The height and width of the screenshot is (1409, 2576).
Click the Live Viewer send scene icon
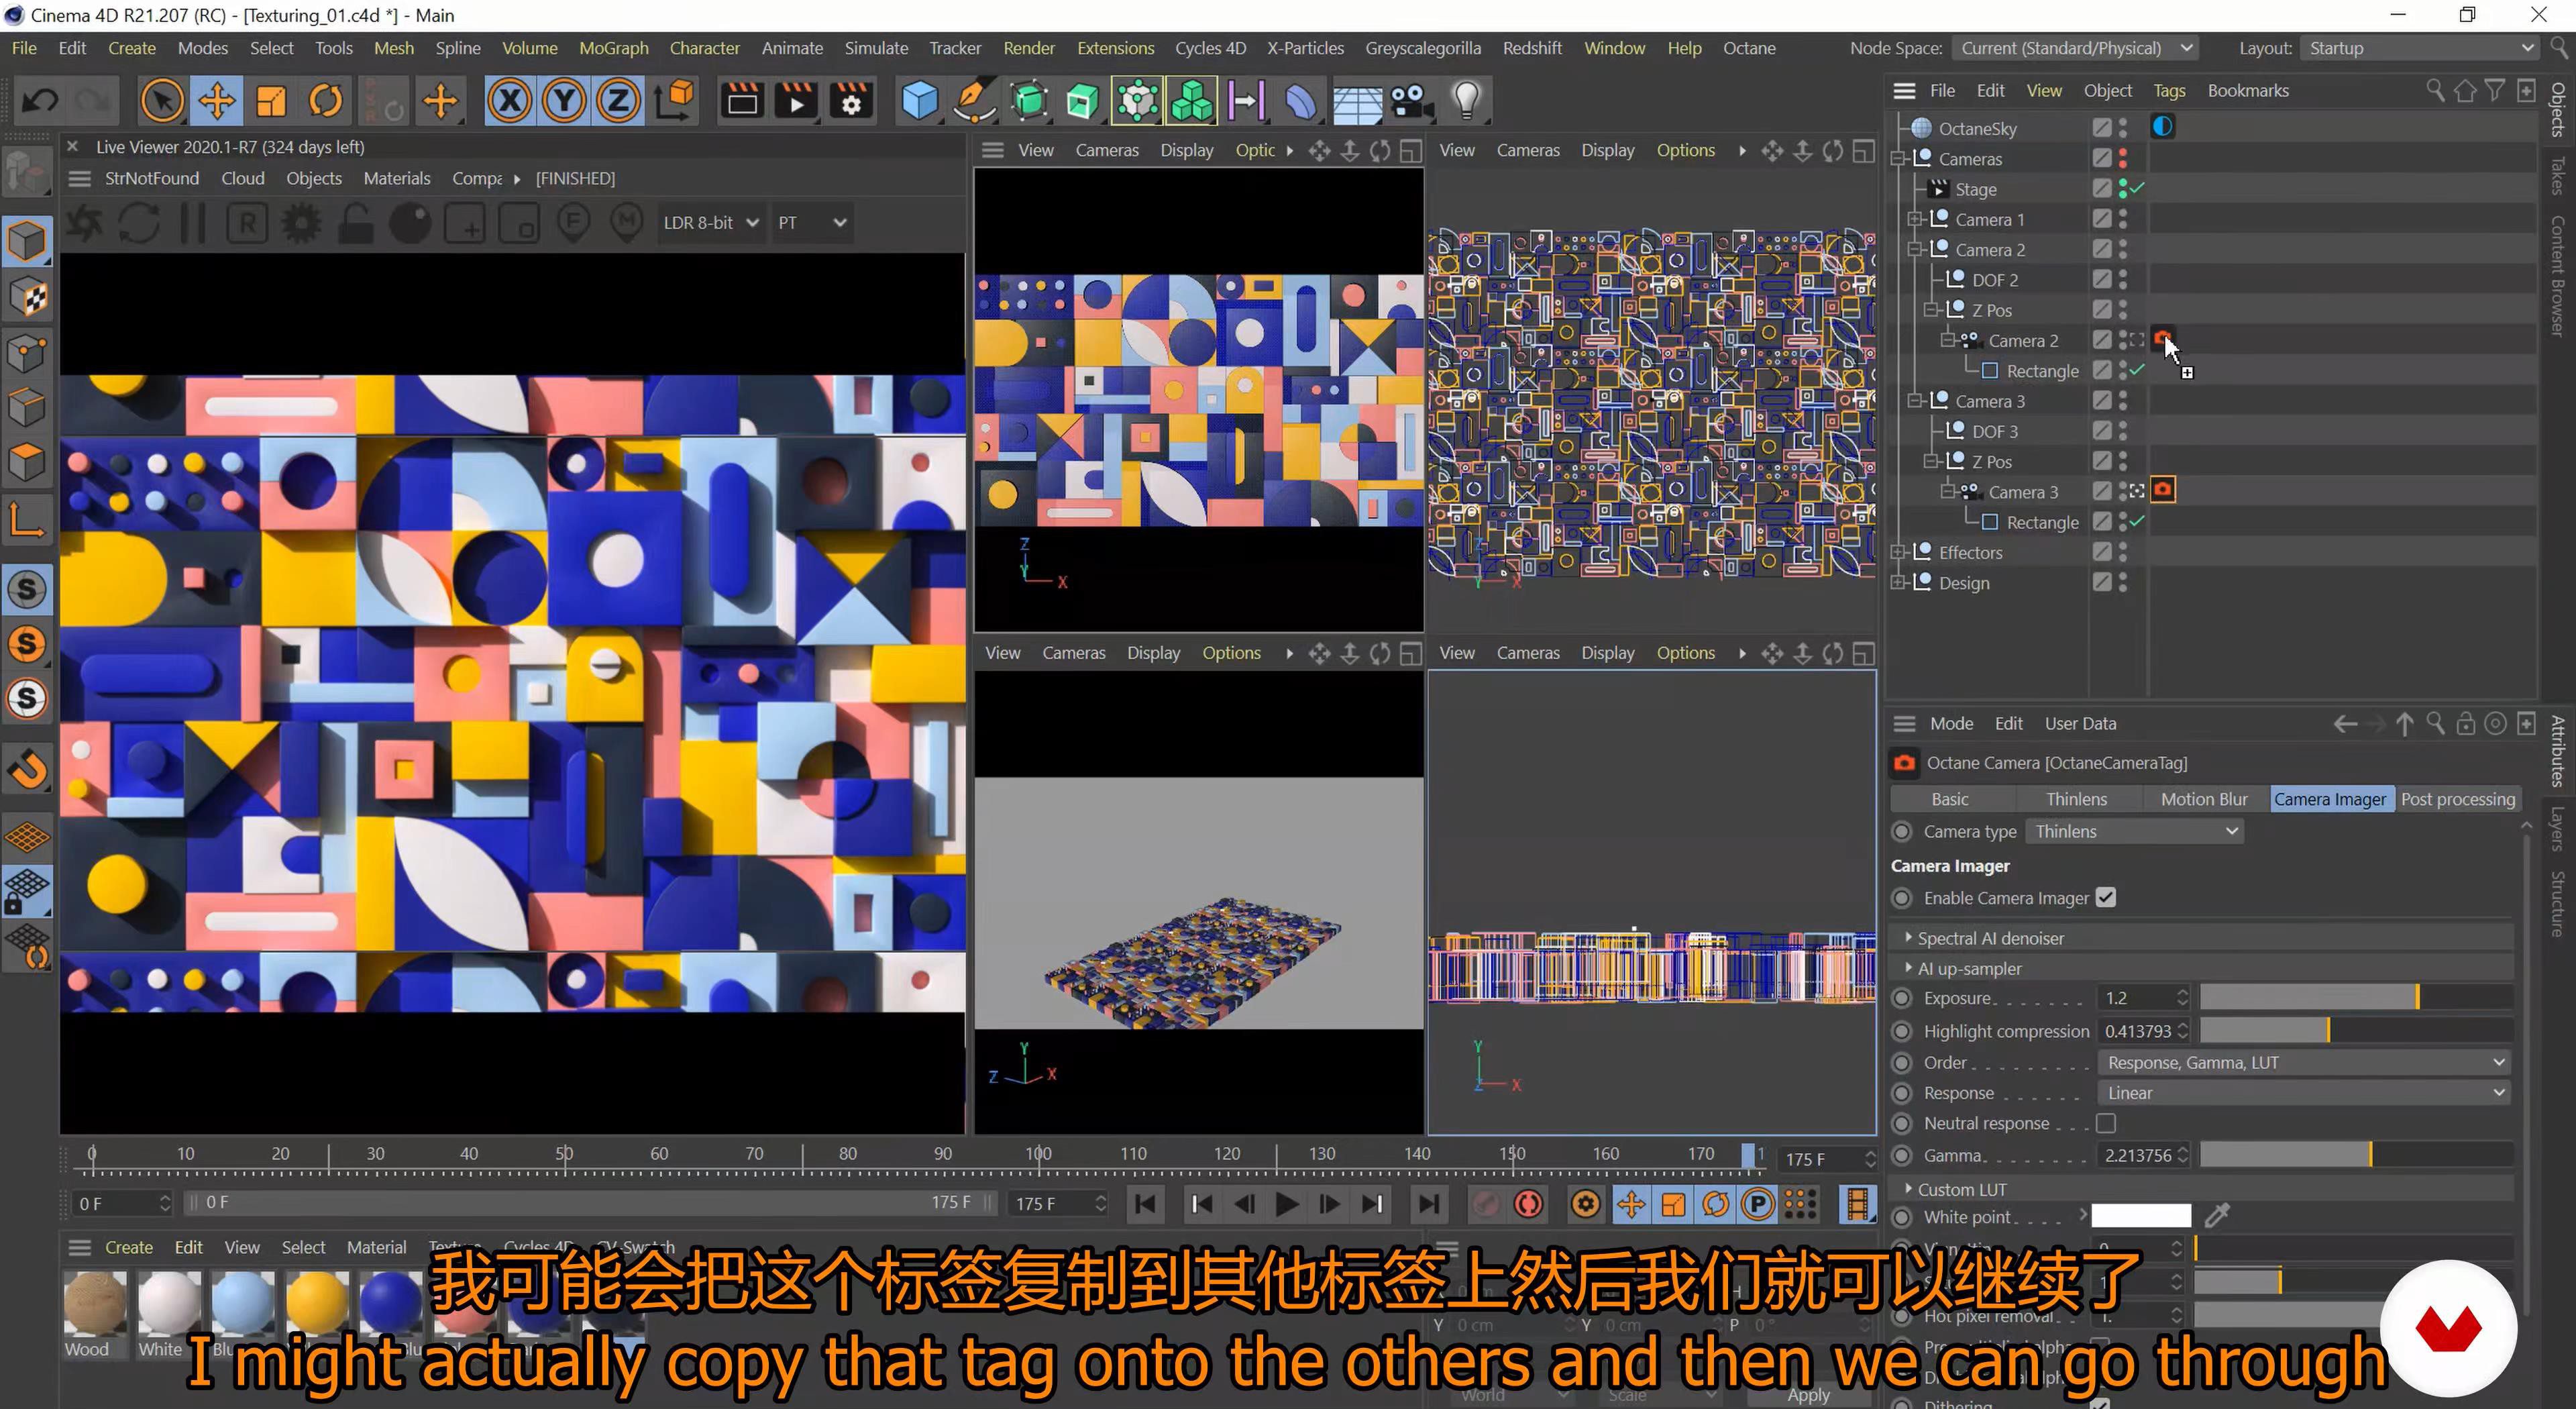tap(85, 223)
